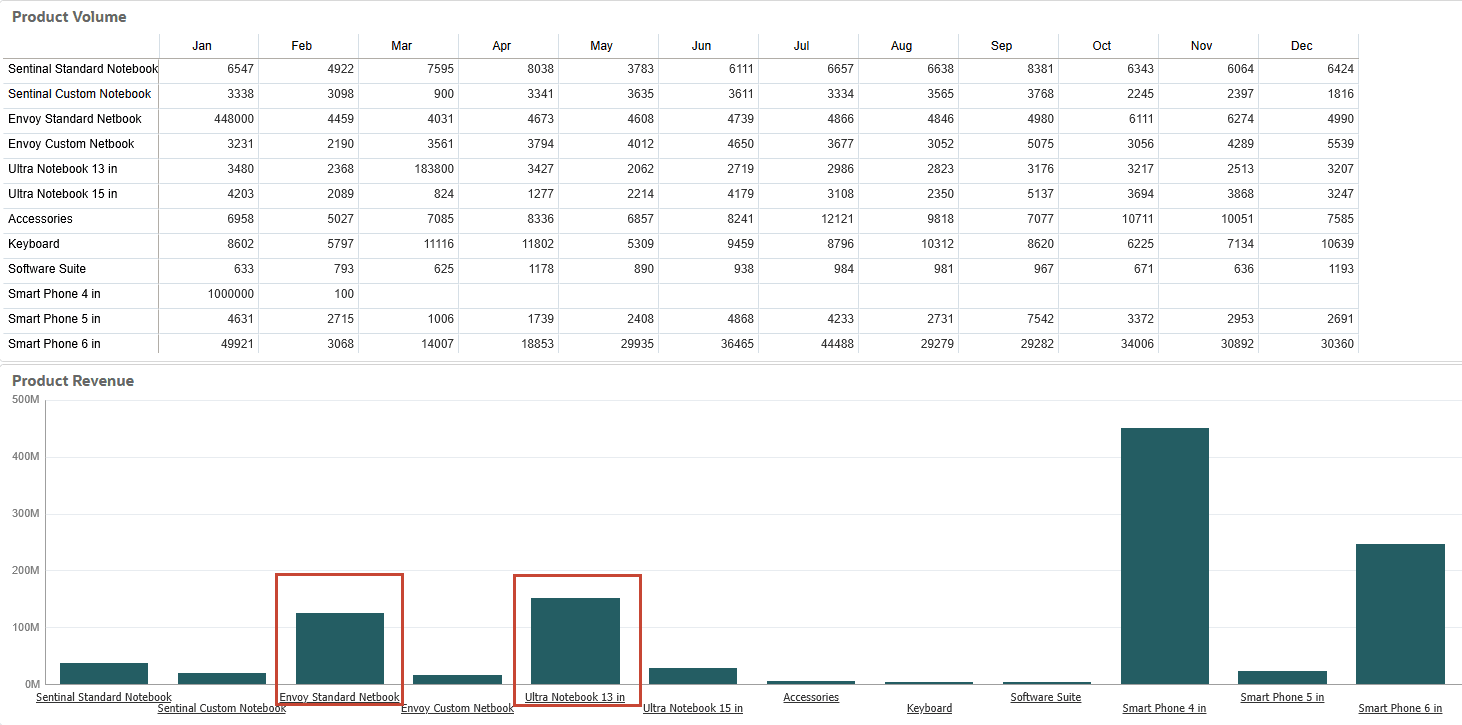
Task: Open the Software Suite link
Action: [x=1046, y=697]
